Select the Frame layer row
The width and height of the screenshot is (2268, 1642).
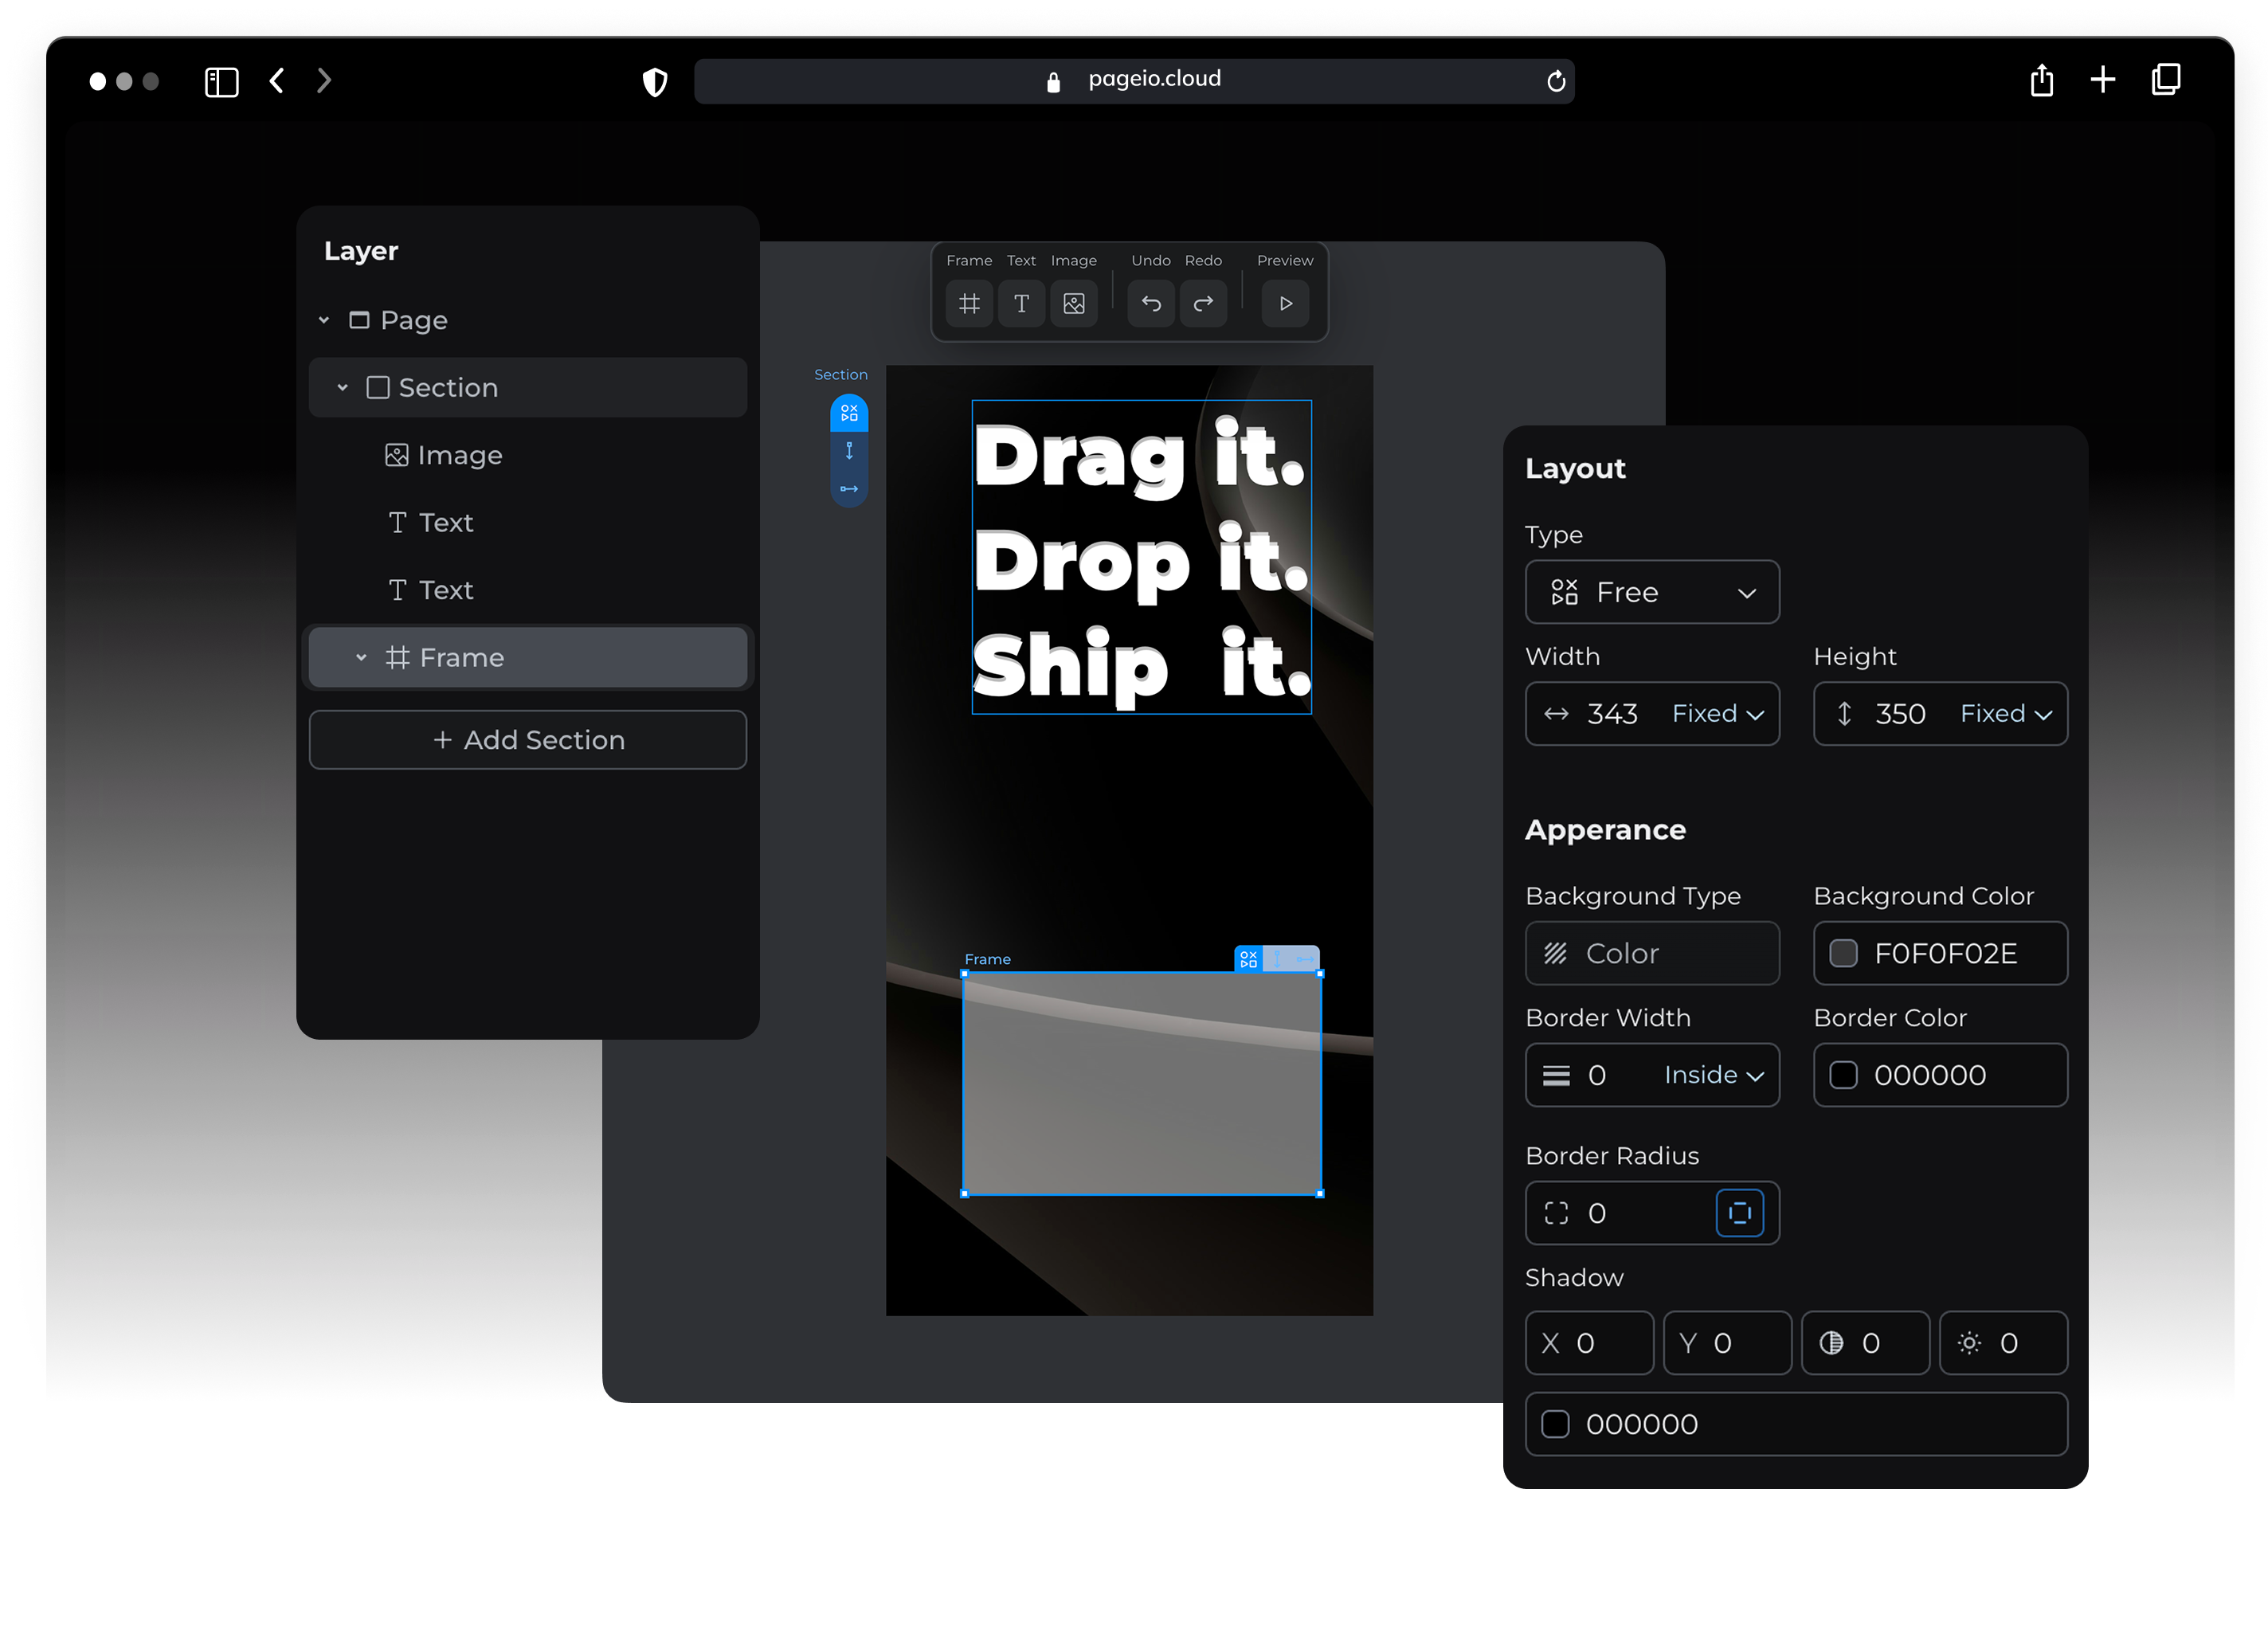pos(528,657)
